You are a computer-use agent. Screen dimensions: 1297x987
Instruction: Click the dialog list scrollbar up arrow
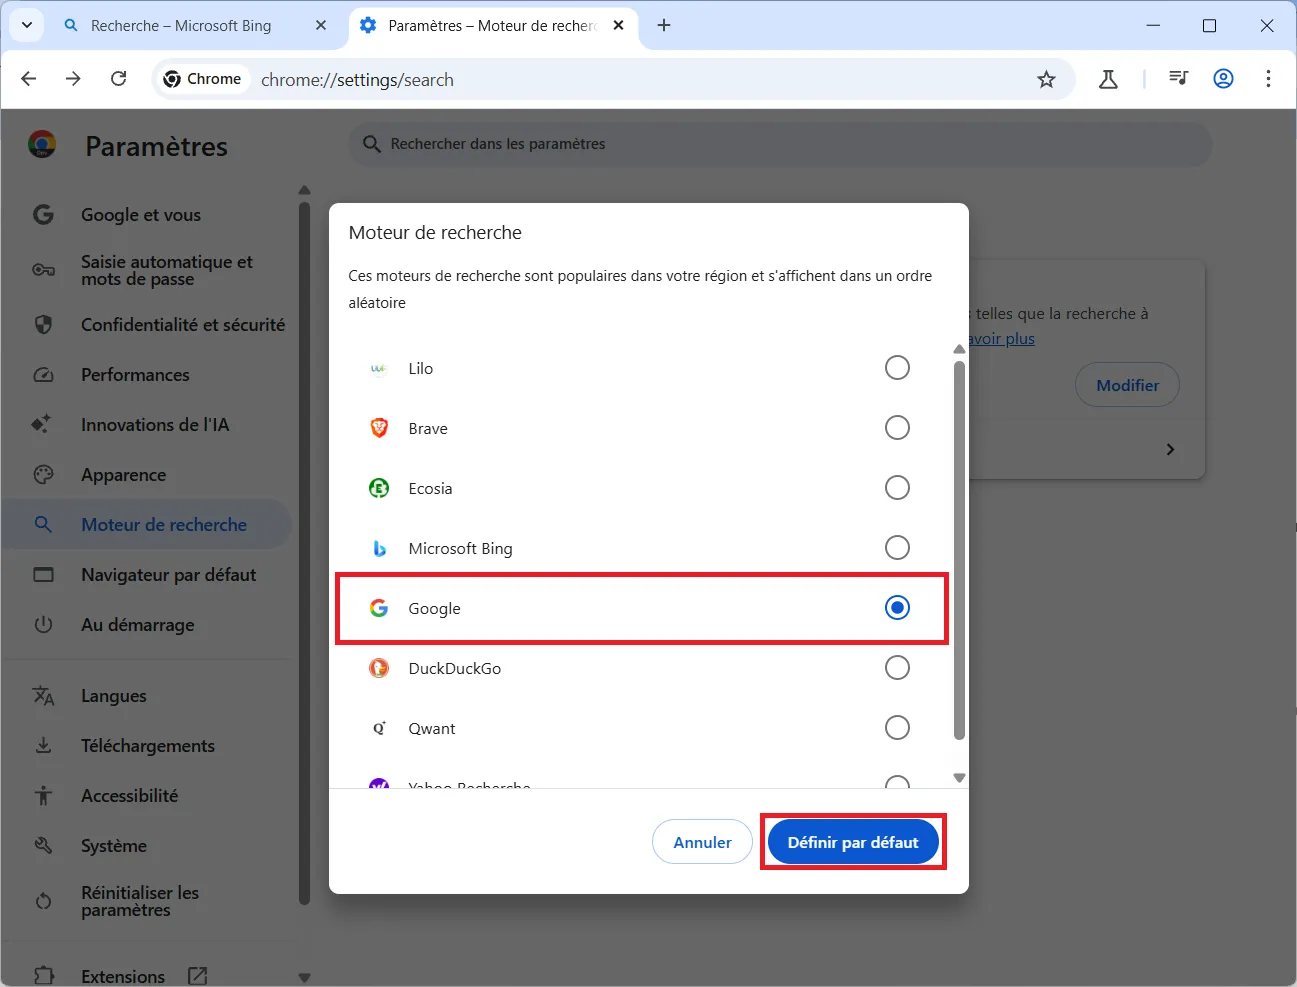(959, 349)
